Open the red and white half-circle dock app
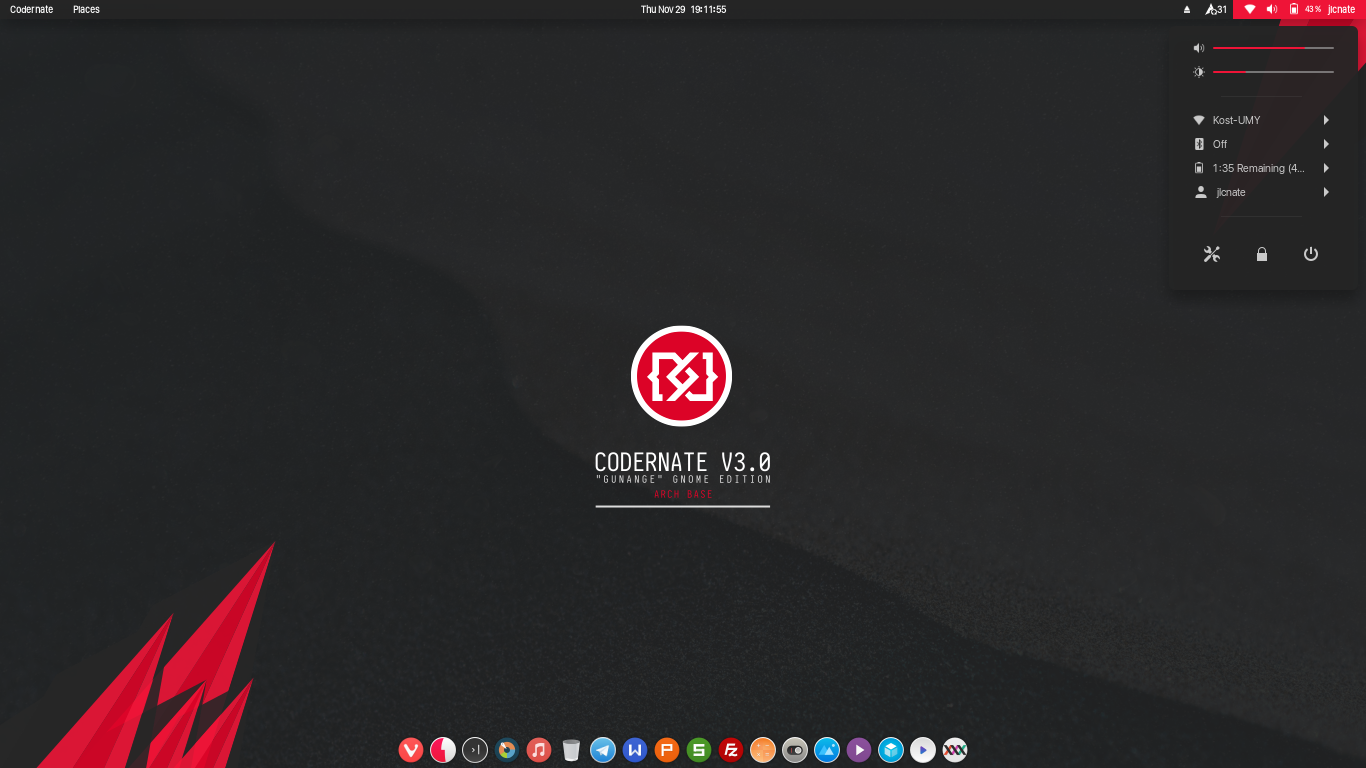Viewport: 1366px width, 768px height. point(443,750)
